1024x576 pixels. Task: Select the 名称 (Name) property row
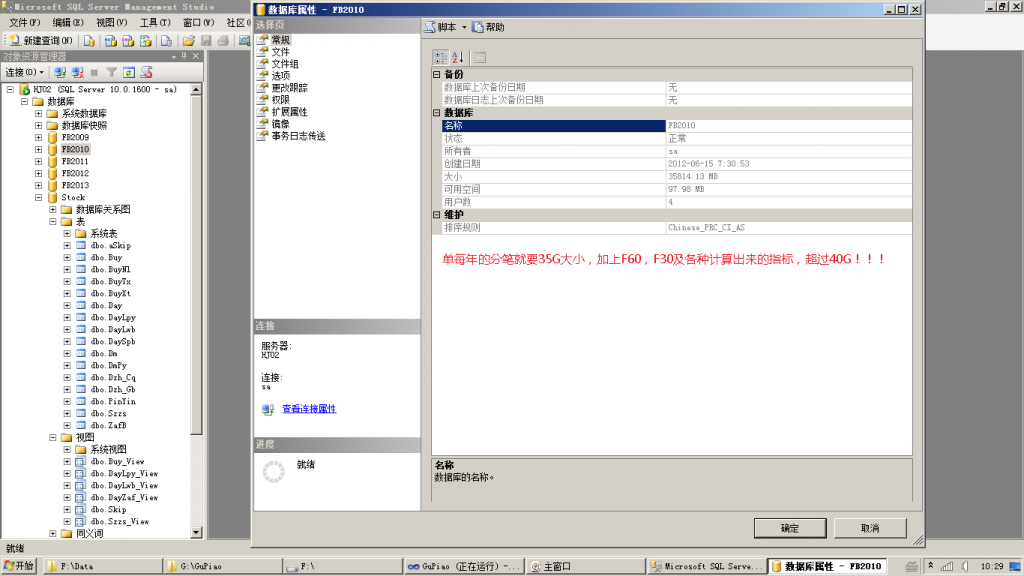[677, 125]
